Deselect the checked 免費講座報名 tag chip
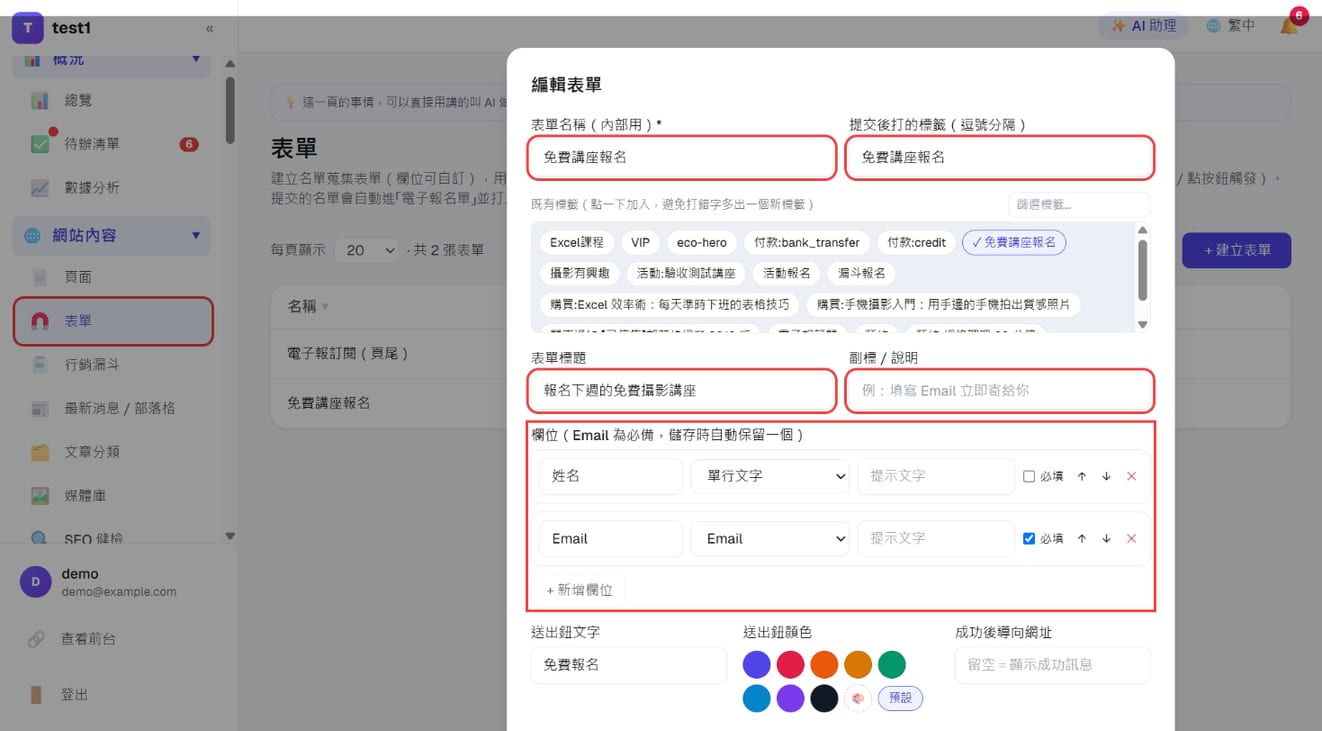 point(1014,243)
